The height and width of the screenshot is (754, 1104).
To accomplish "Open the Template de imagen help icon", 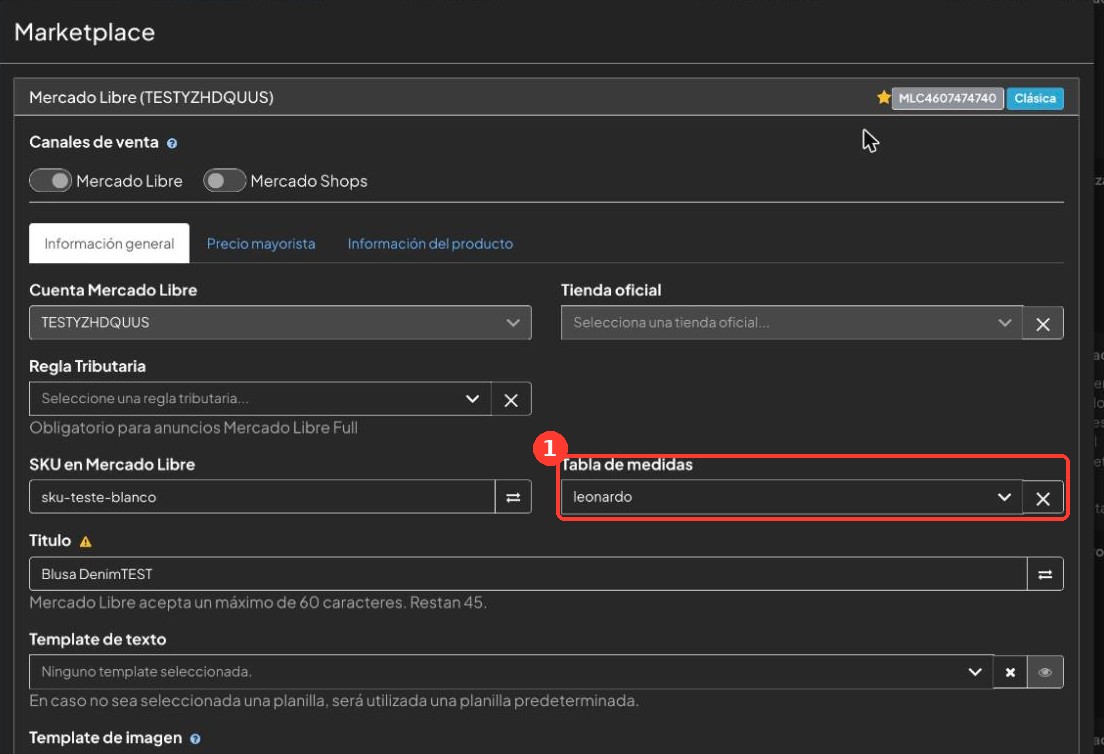I will click(x=195, y=739).
